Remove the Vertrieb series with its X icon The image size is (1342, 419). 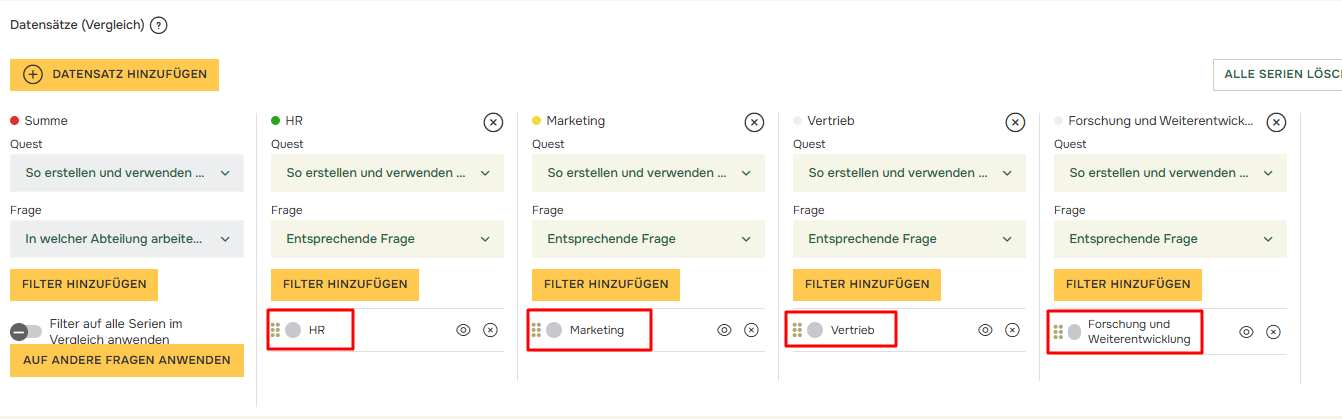point(1015,122)
